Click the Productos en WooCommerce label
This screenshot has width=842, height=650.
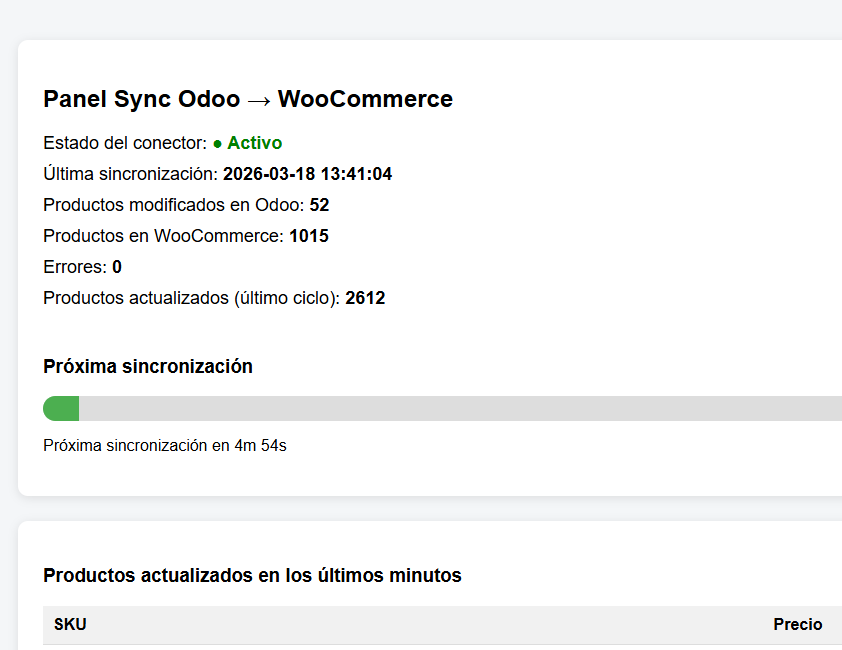tap(163, 236)
